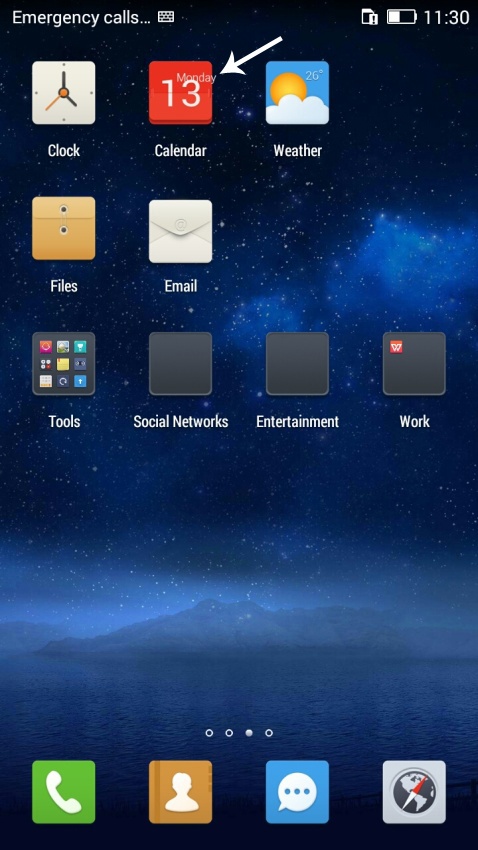This screenshot has height=850, width=478.
Task: Launch the Email app
Action: click(180, 231)
